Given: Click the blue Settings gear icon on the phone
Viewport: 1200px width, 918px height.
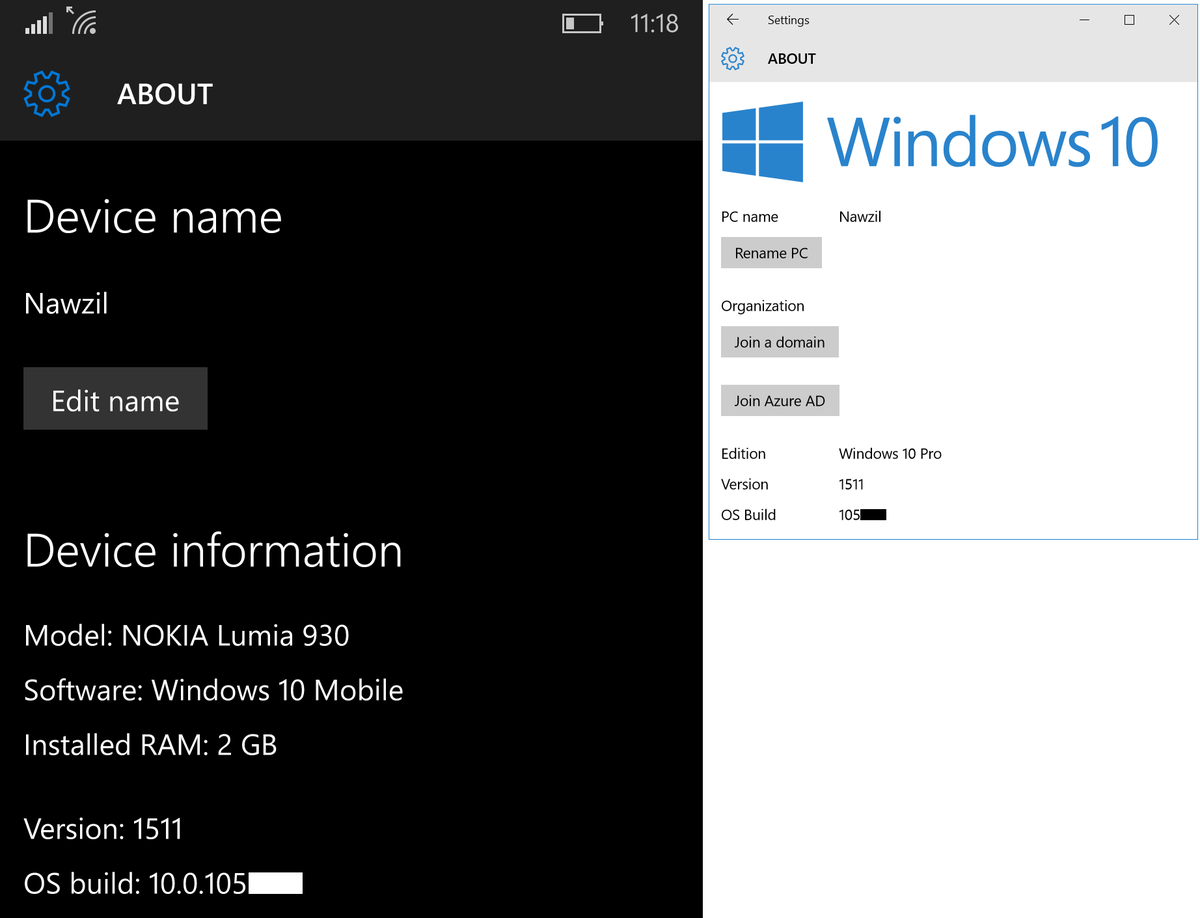Looking at the screenshot, I should 46,93.
